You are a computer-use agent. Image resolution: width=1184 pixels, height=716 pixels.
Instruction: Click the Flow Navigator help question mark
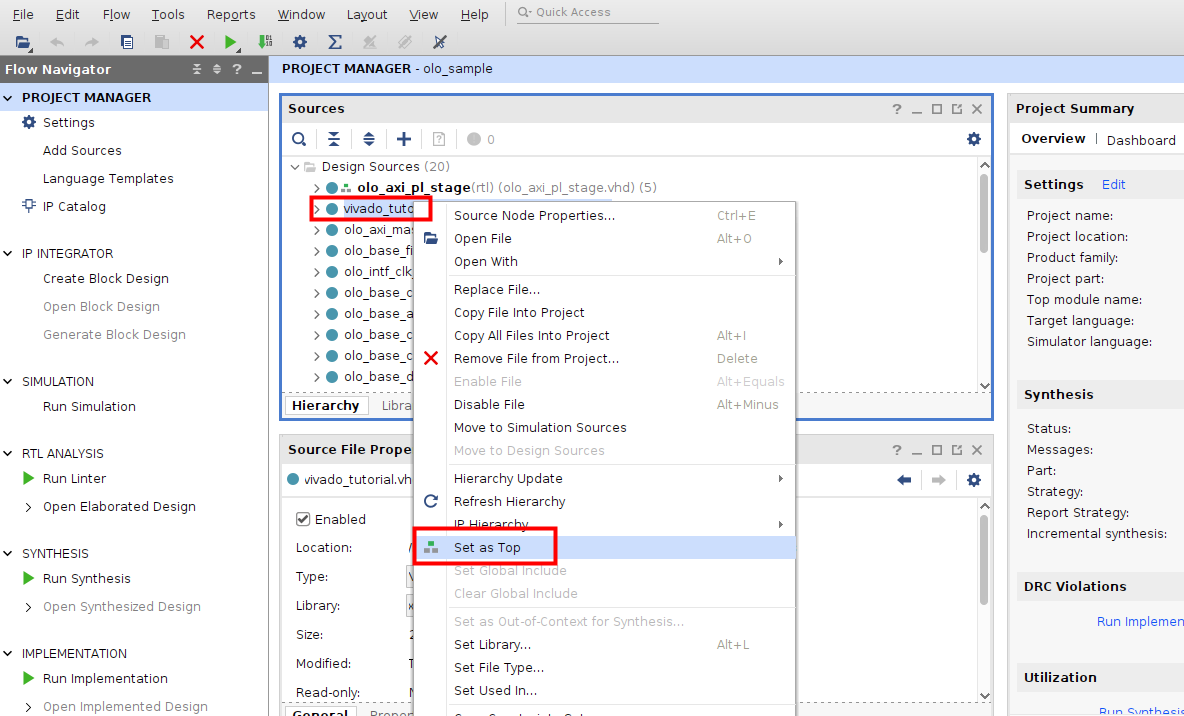[237, 69]
